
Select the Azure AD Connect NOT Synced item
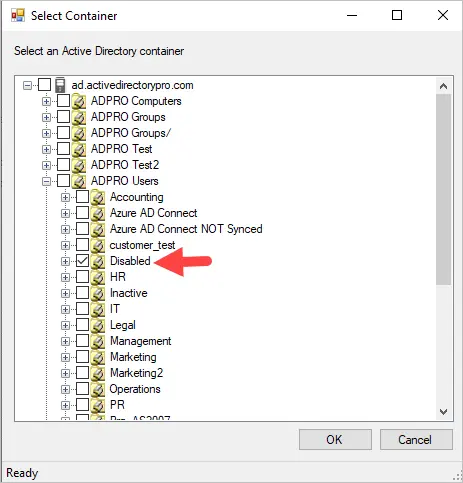tap(186, 229)
